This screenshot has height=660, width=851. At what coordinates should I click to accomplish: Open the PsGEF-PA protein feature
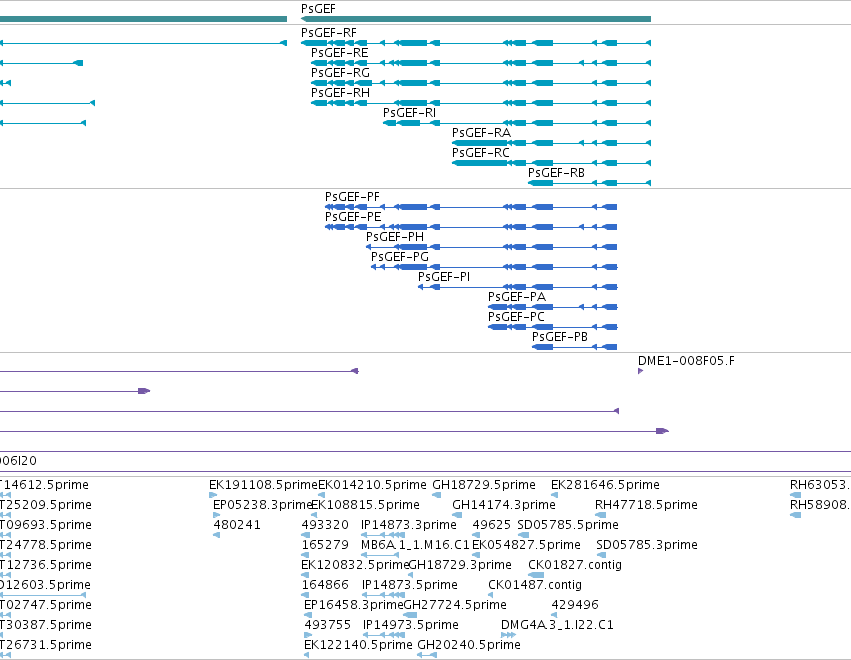coord(552,307)
